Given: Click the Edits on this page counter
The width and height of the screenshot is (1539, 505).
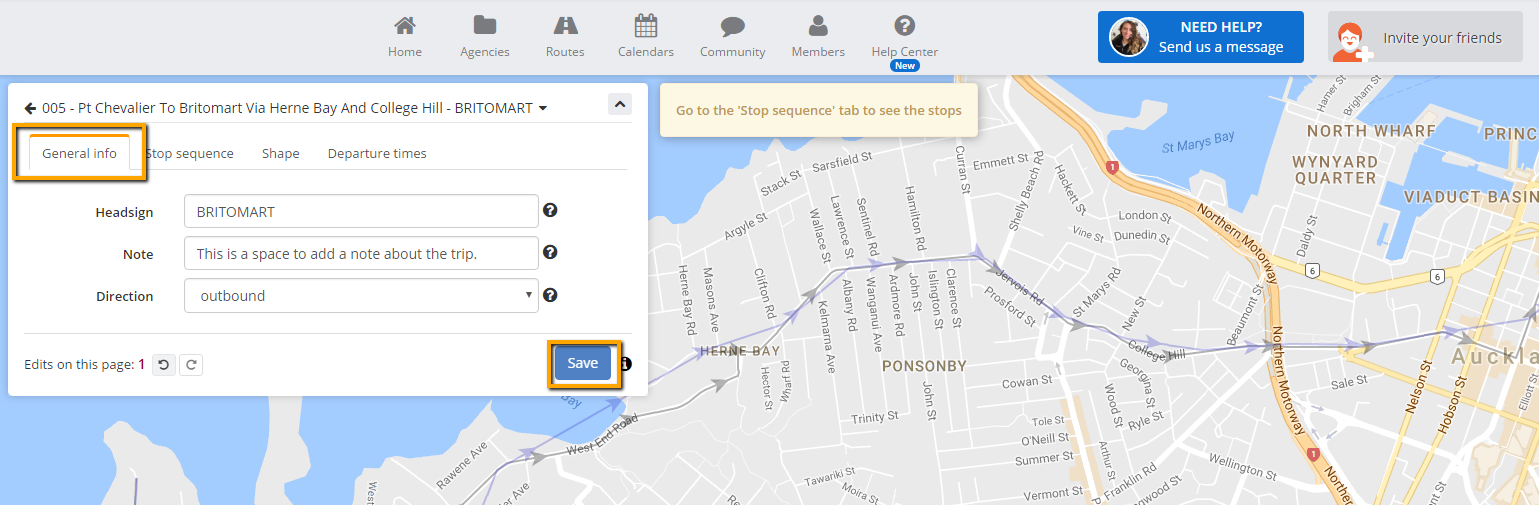Looking at the screenshot, I should [85, 365].
